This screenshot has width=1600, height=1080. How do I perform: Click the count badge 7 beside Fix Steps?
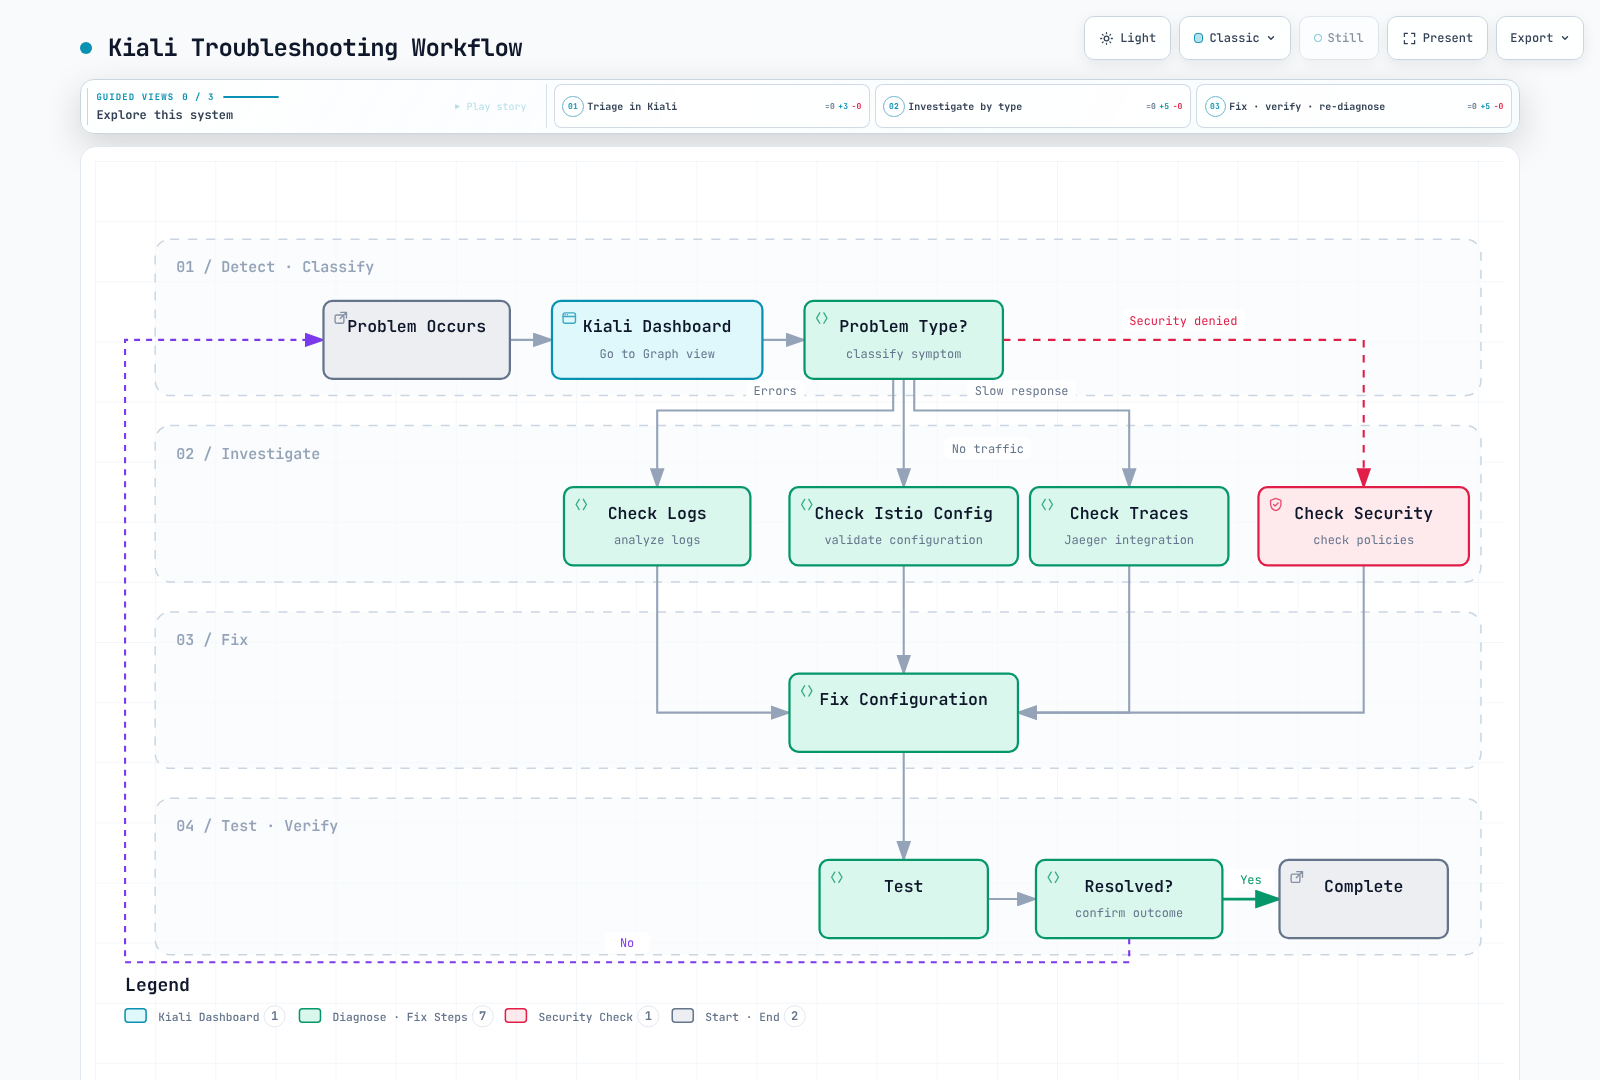(483, 1016)
